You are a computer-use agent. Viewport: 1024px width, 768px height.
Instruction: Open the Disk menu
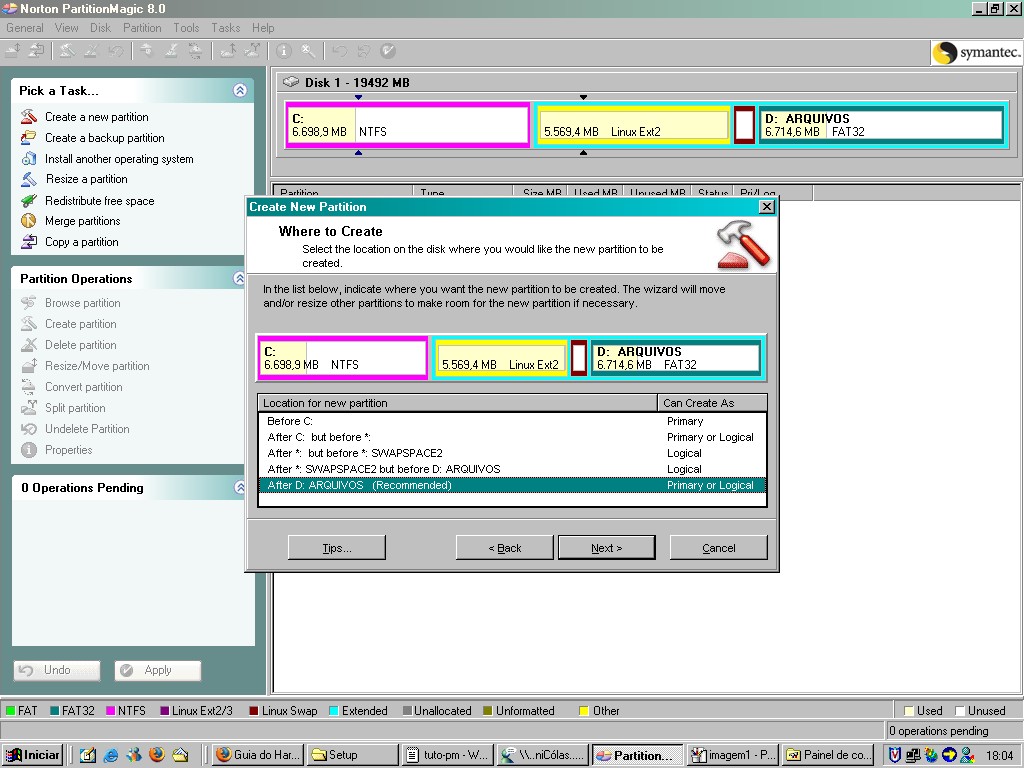pos(101,28)
